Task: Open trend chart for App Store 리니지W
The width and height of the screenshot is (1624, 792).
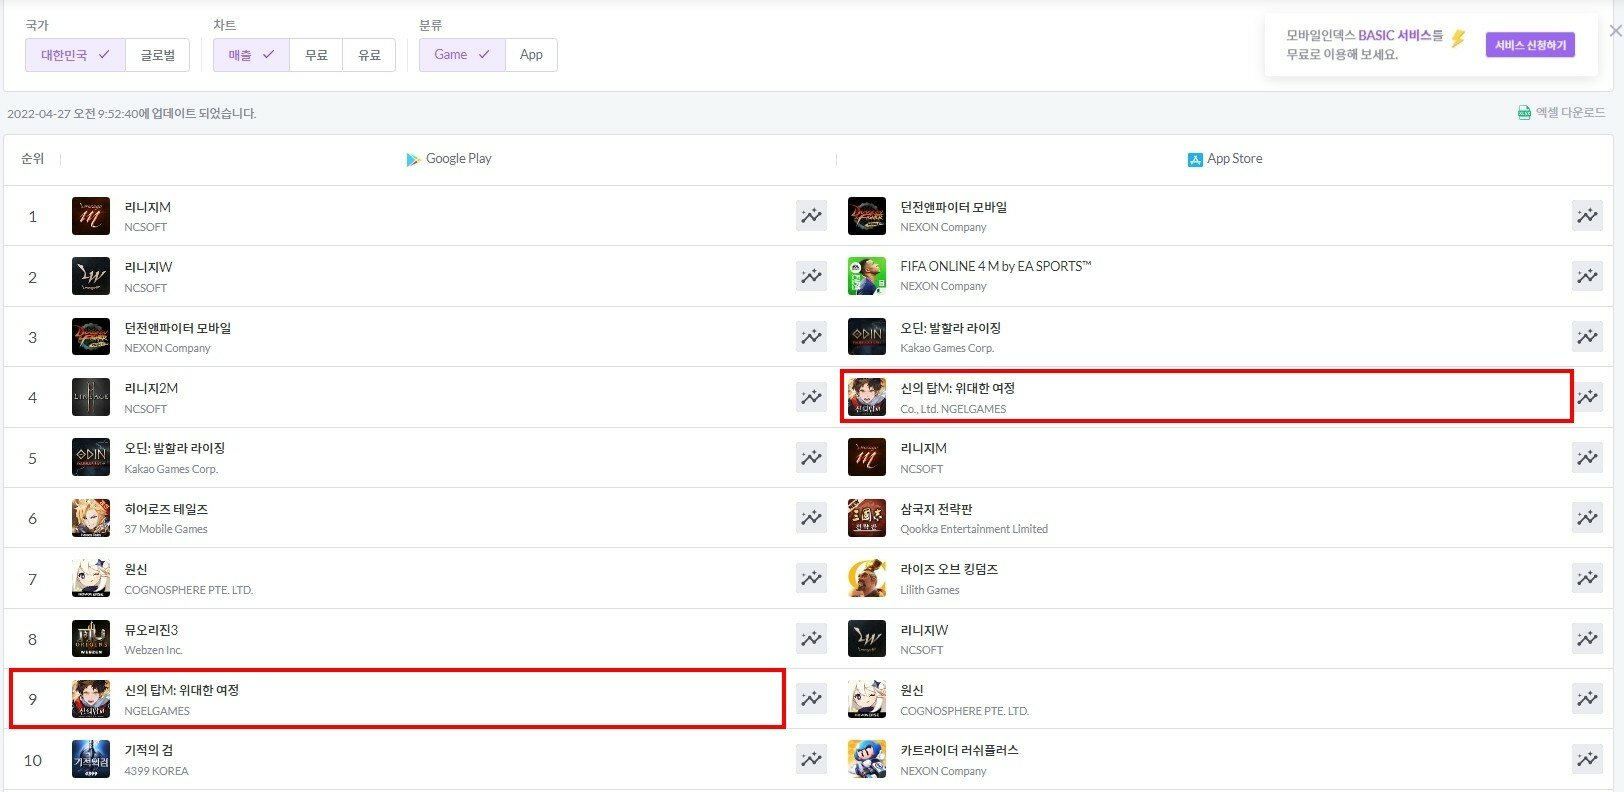Action: coord(1587,638)
